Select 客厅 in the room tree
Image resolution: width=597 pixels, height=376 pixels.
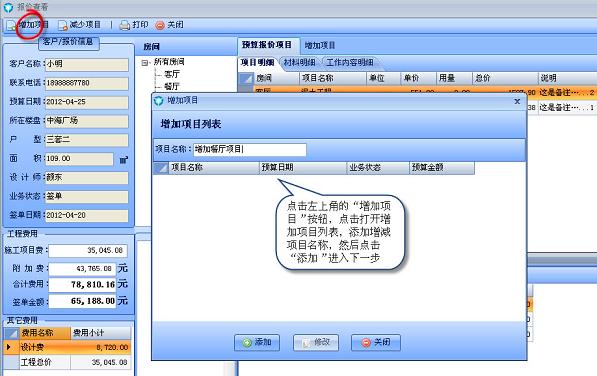tap(172, 74)
